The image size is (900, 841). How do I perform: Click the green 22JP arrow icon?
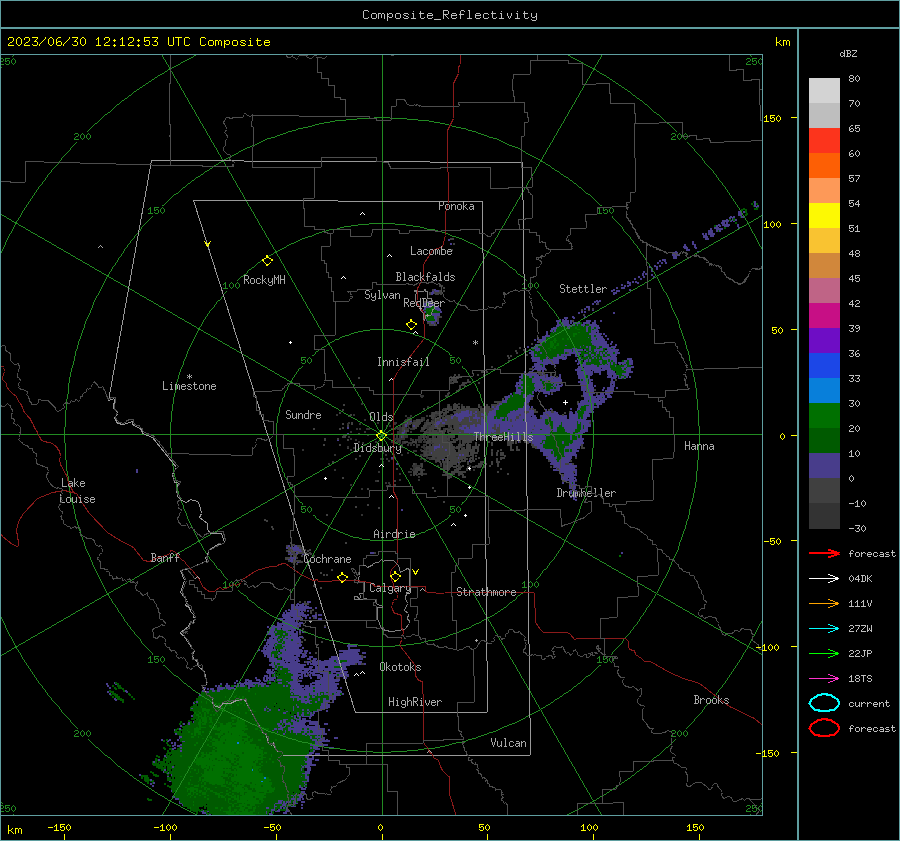pos(824,653)
